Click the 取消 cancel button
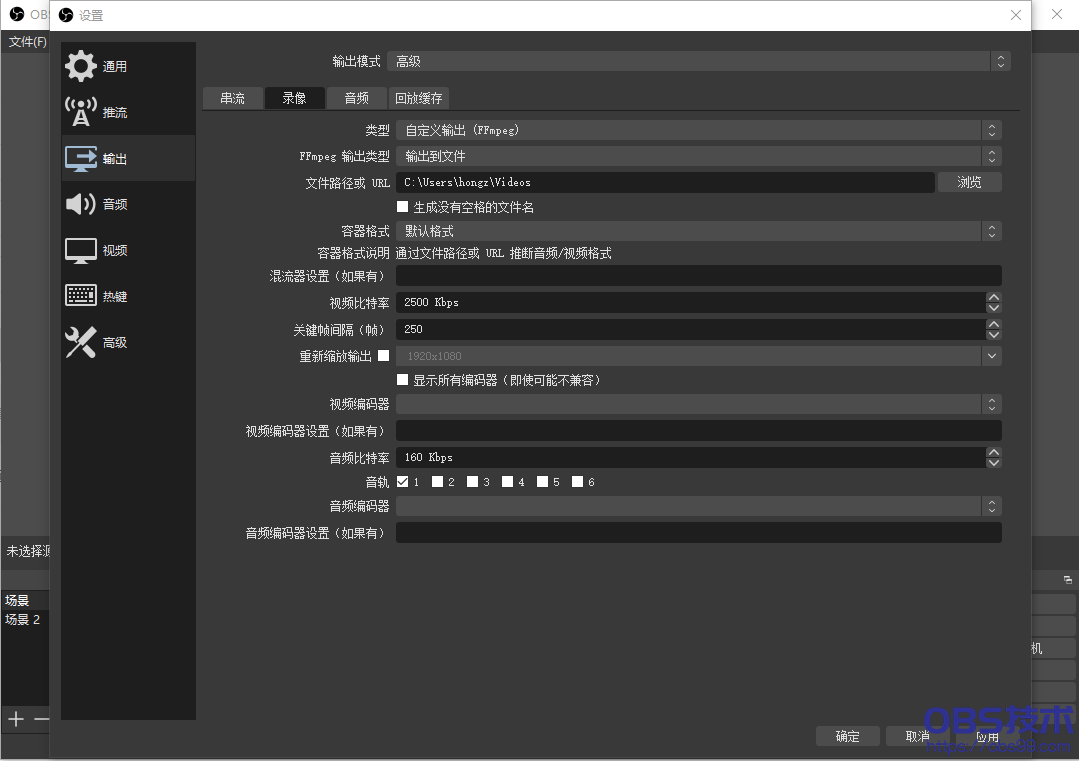The height and width of the screenshot is (761, 1079). tap(917, 736)
